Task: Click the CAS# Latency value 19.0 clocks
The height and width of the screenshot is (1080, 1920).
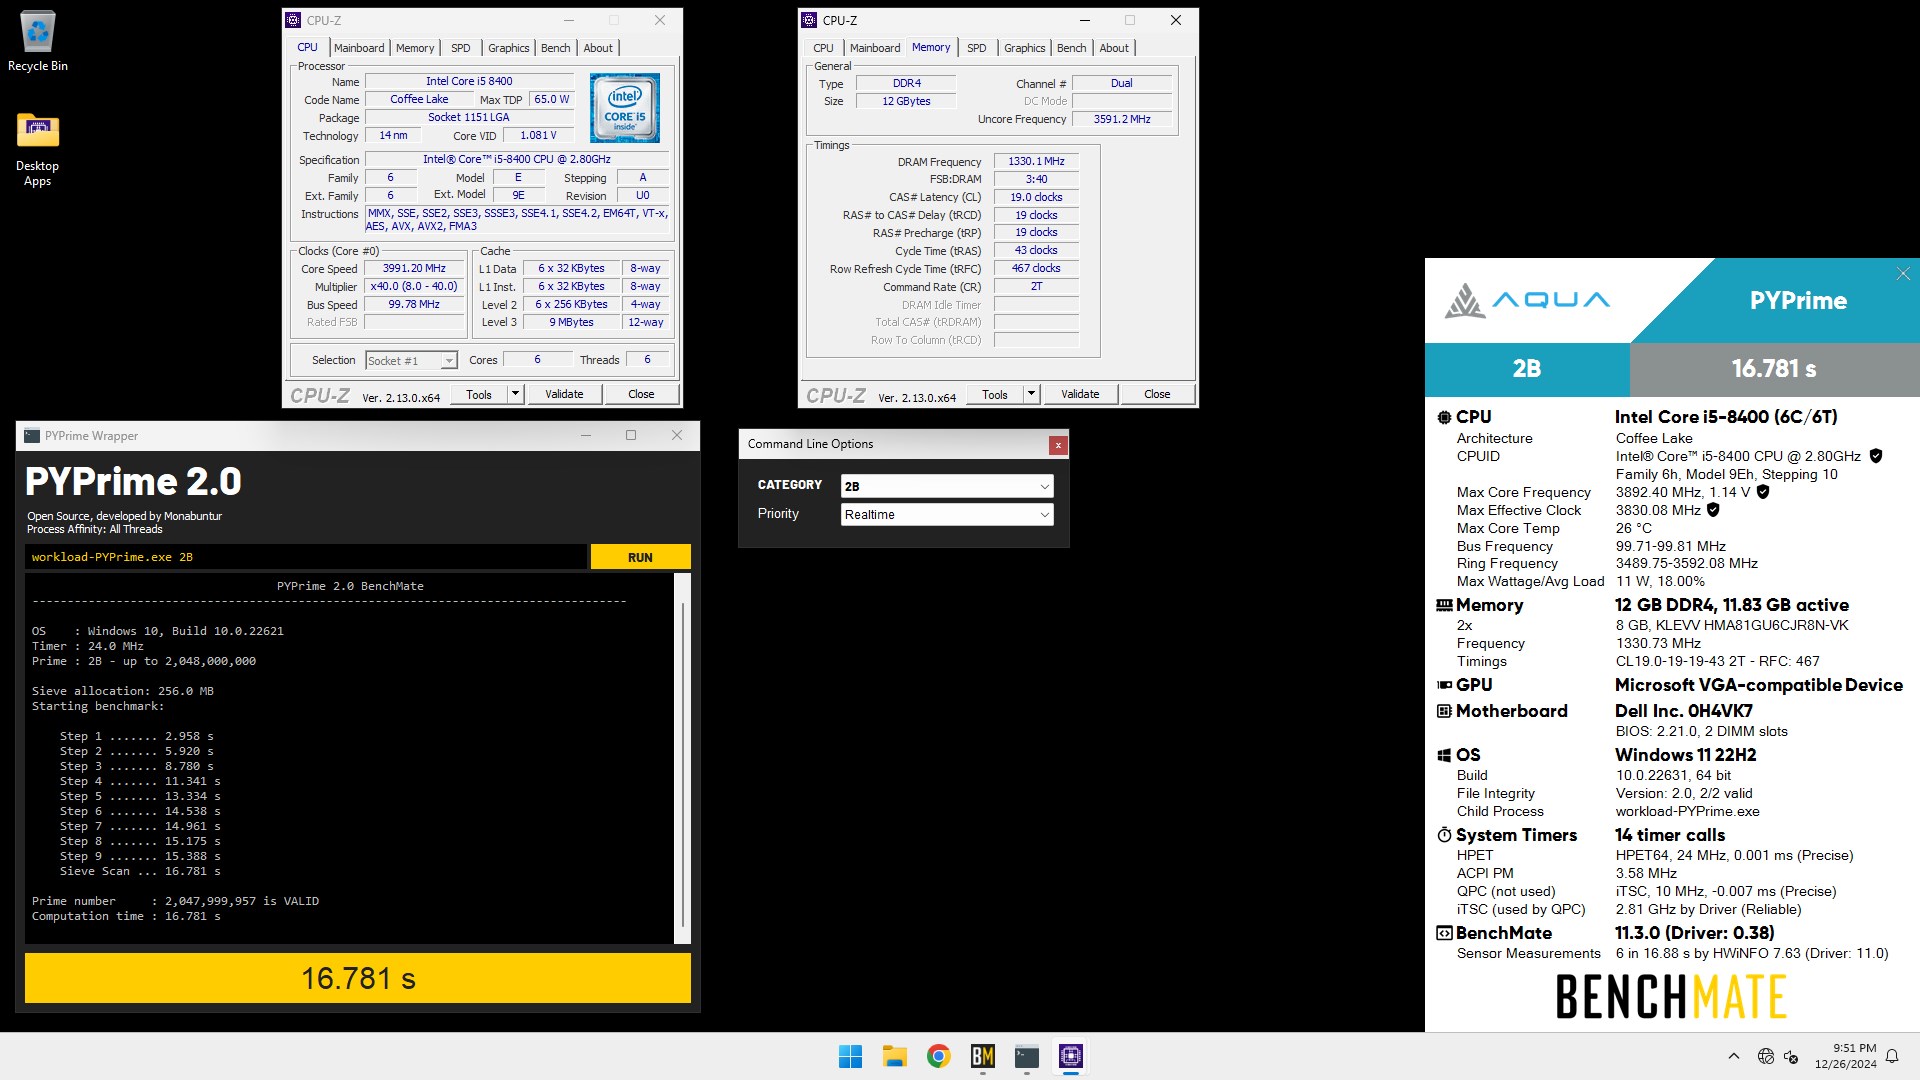Action: pos(1036,197)
